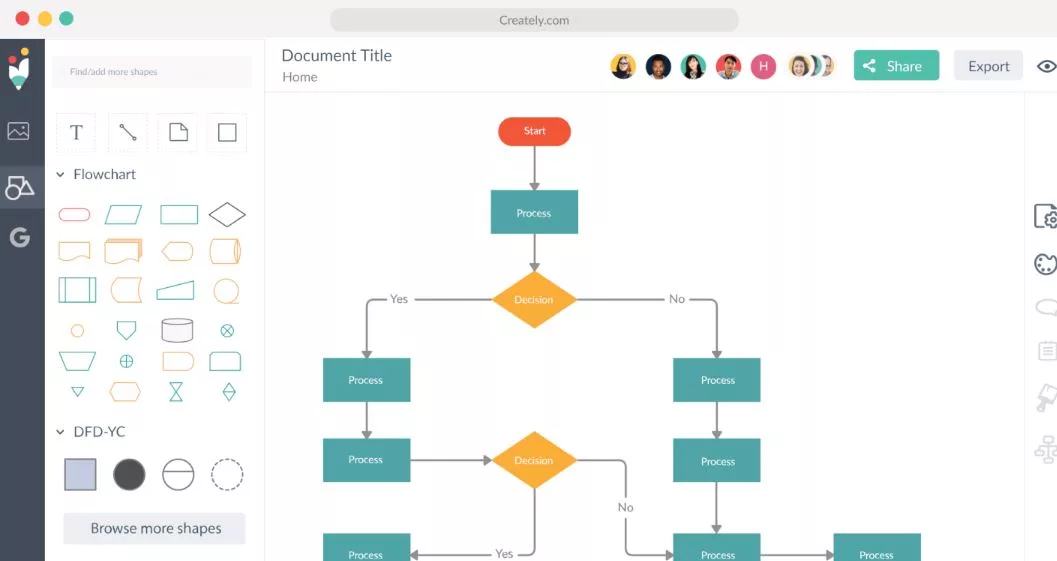Open document settings icon on right panel

coord(1046,216)
